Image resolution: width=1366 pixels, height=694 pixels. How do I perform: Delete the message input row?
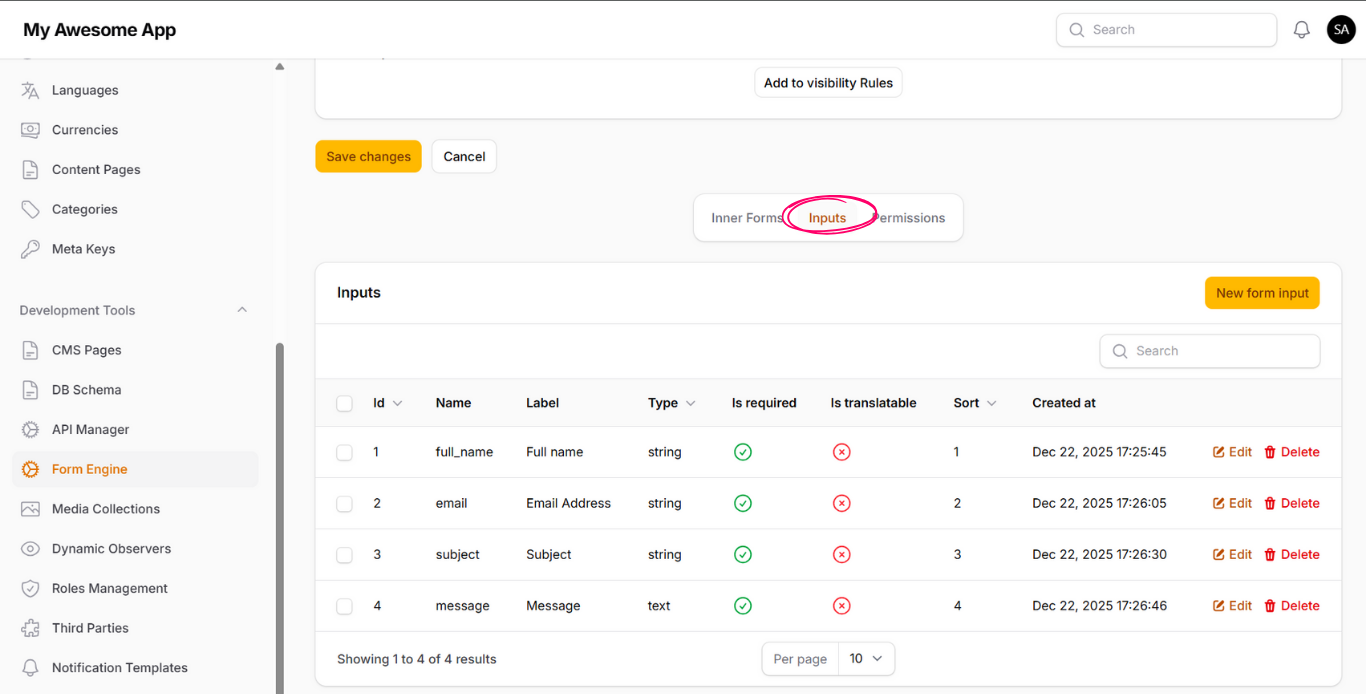(x=1291, y=606)
